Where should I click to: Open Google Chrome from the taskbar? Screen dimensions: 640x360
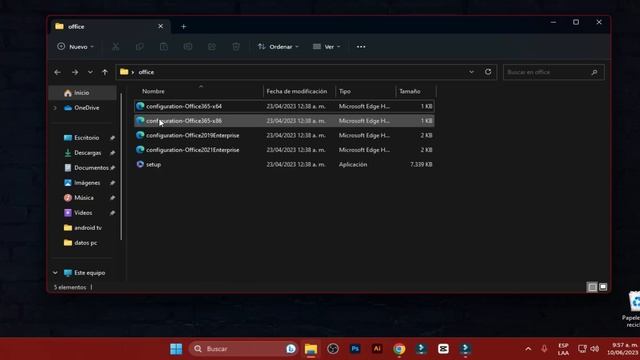pos(399,349)
